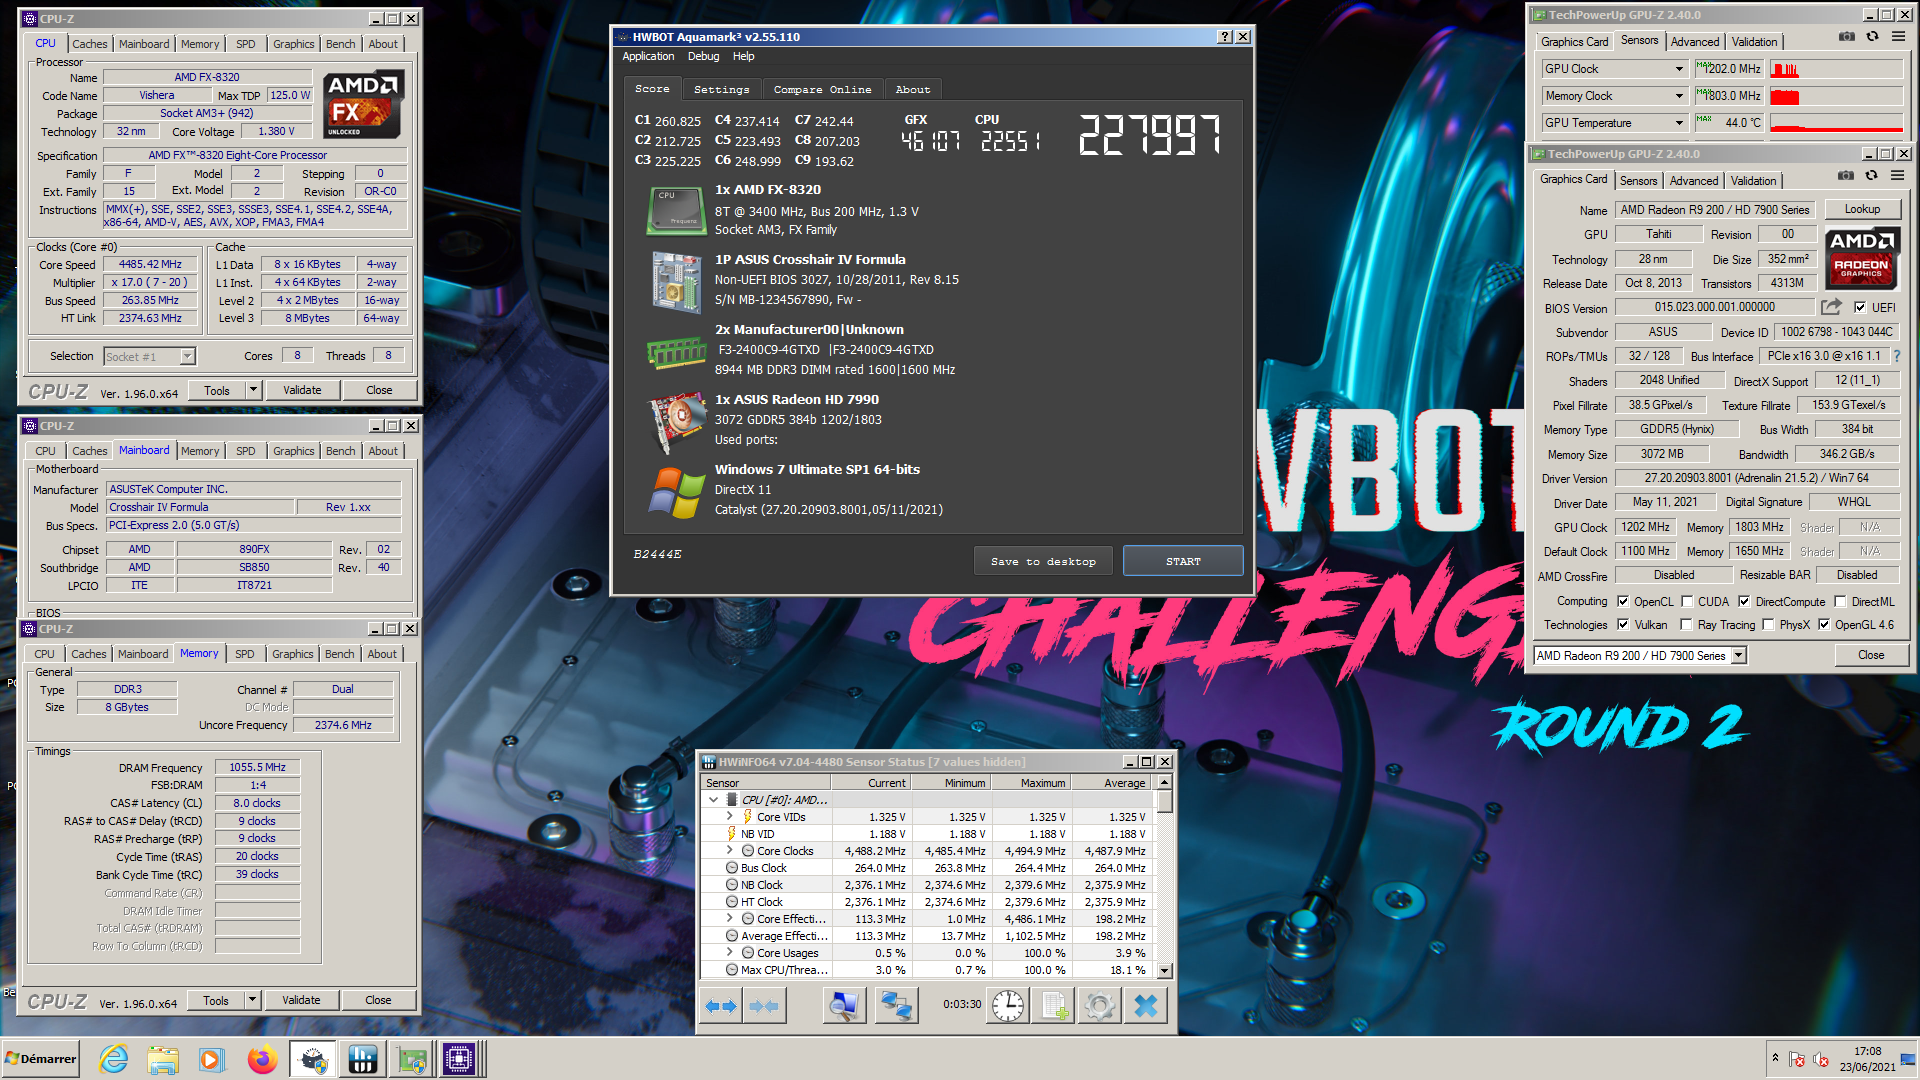Click refresh icon in lower GPU-Z window
1920x1080 pixels.
pyautogui.click(x=1871, y=175)
